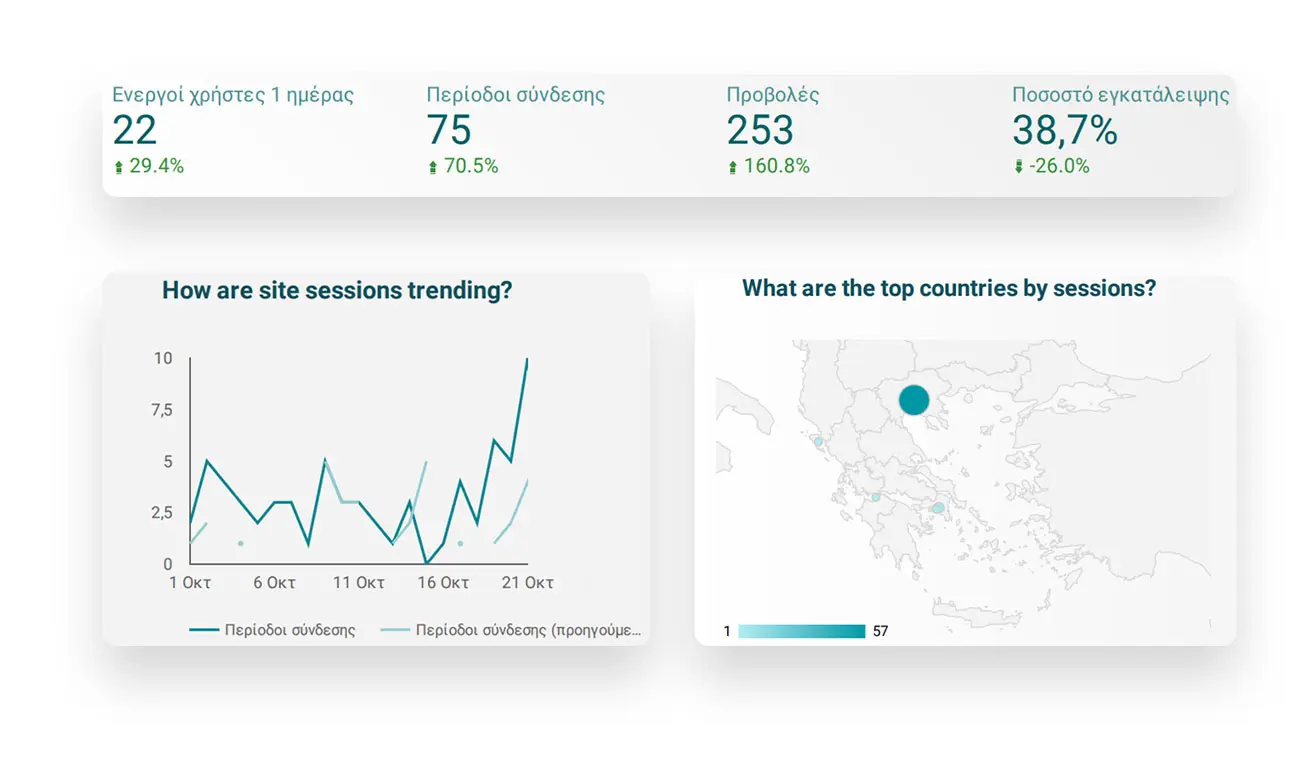Click the down arrow next to -26.0%
The height and width of the screenshot is (780, 1300).
1019,168
